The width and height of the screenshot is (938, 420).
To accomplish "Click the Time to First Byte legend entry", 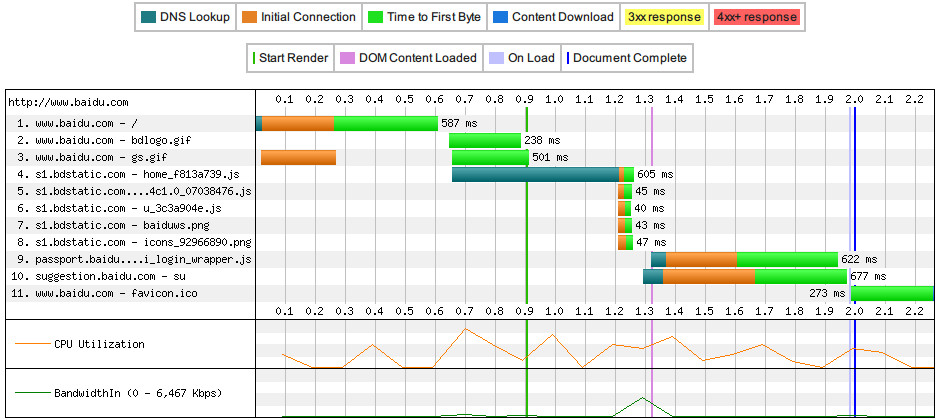I will [425, 17].
